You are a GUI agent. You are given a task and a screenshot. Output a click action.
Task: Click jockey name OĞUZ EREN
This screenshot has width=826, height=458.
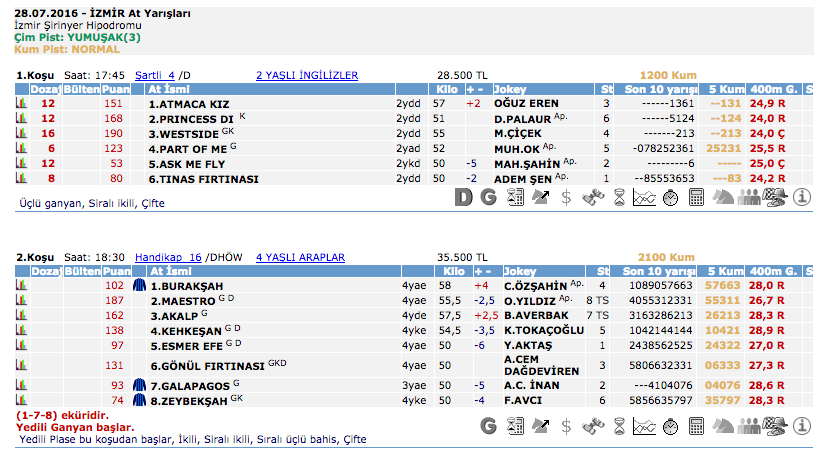point(526,103)
